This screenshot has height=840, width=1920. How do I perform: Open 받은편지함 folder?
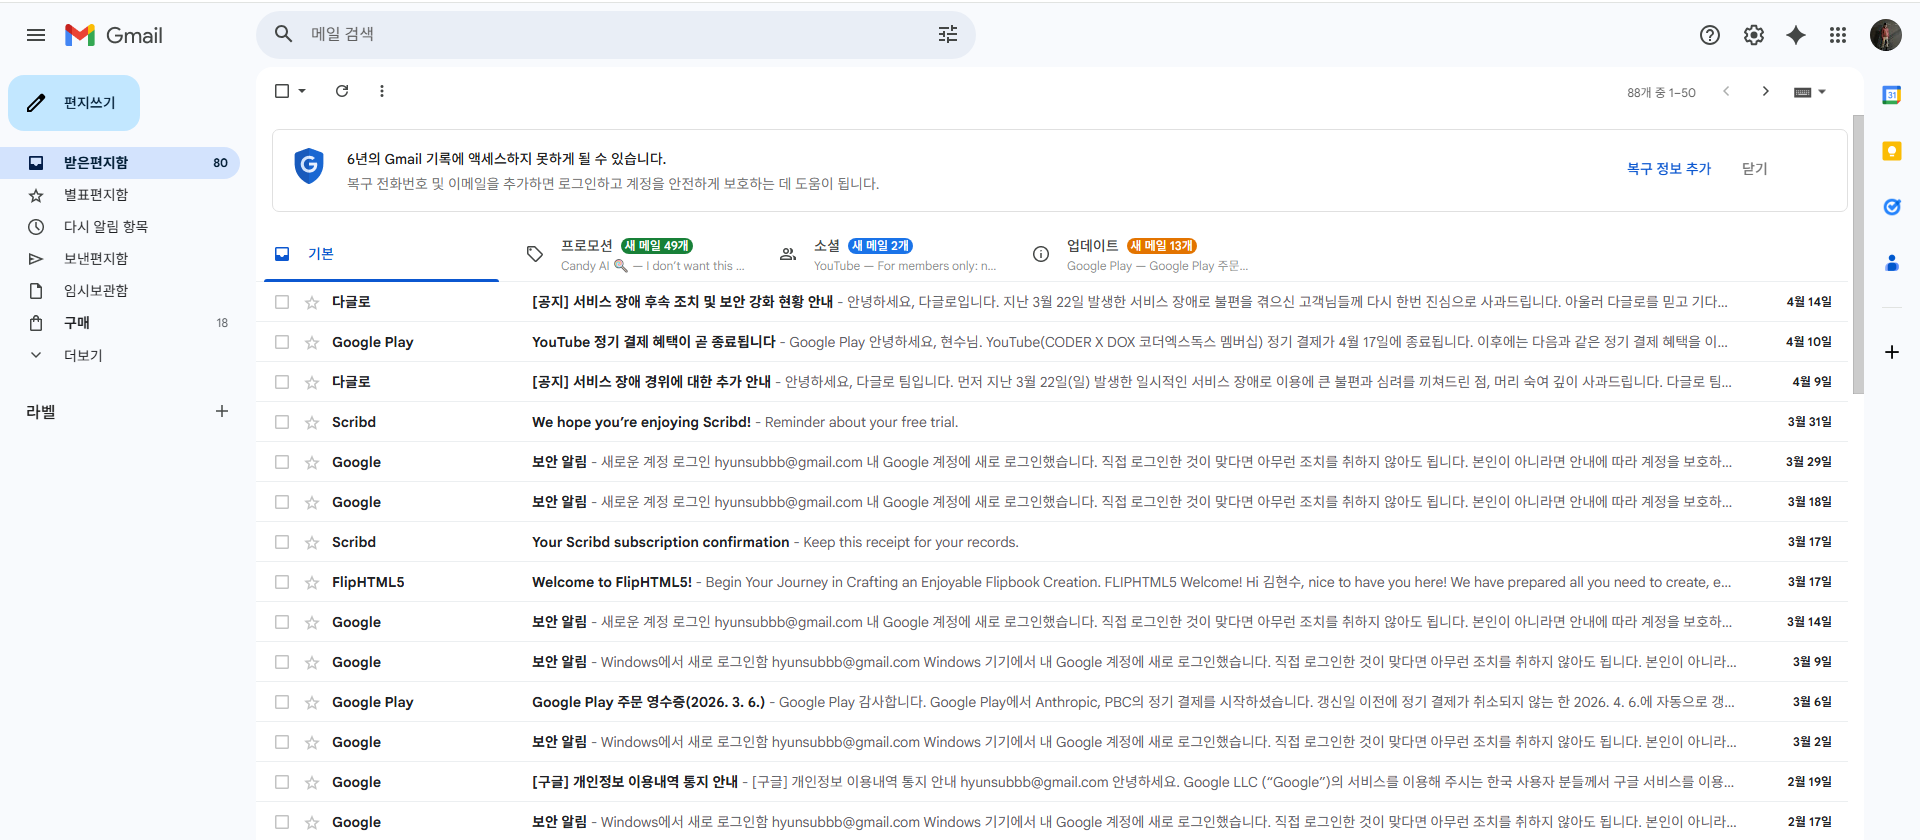[120, 163]
